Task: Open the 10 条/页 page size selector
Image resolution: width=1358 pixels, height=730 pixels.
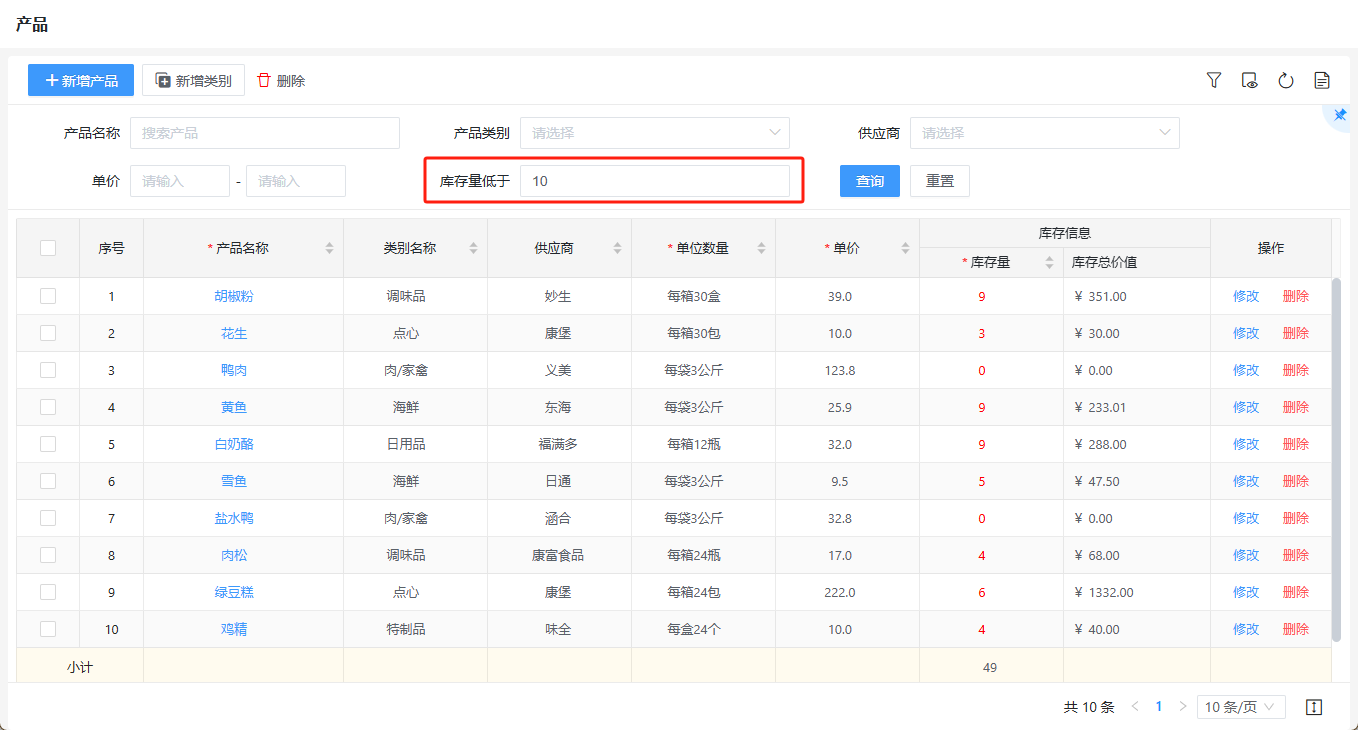Action: [x=1241, y=707]
